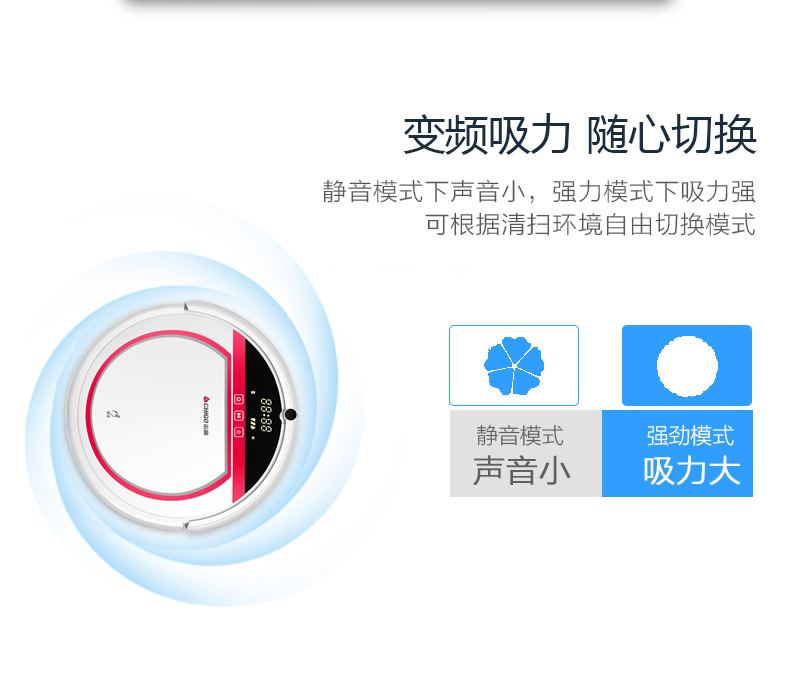Click the 声音小 text in gray box
This screenshot has width=790, height=696.
(521, 471)
